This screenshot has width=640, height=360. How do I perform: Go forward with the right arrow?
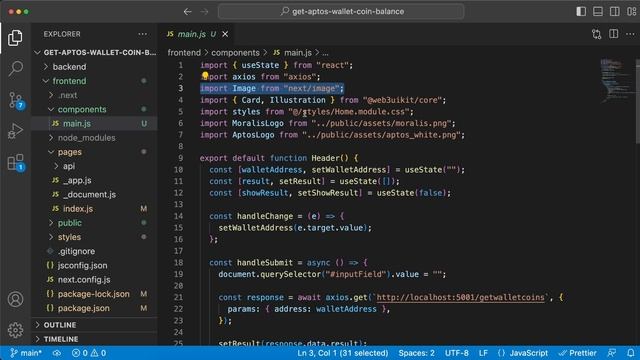tap(204, 11)
